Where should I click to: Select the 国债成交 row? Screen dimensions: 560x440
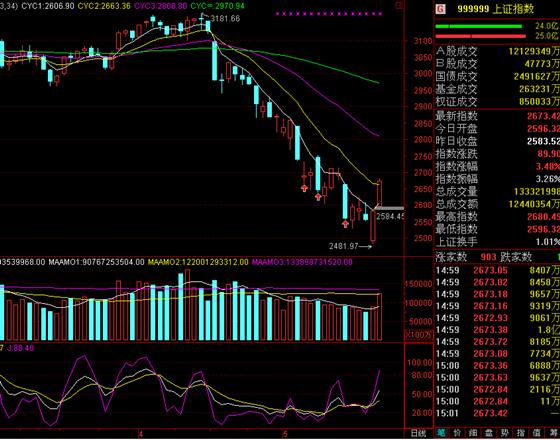pos(498,76)
